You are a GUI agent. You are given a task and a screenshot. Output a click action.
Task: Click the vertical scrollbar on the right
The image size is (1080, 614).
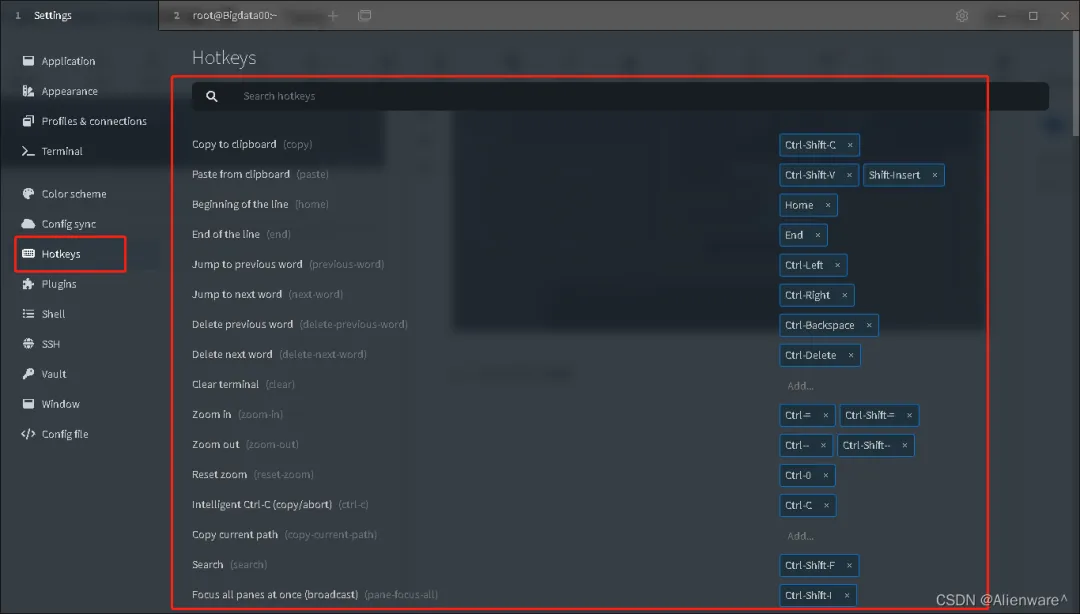[1075, 83]
